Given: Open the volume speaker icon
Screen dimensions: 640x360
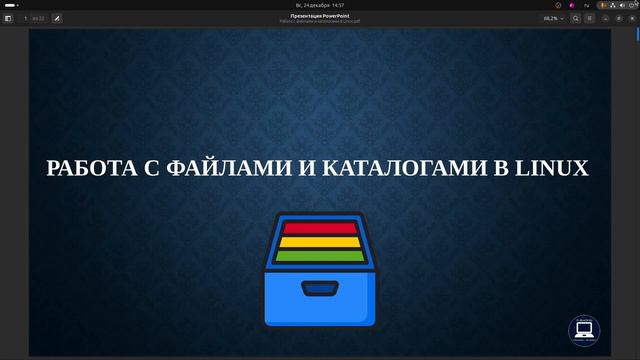Looking at the screenshot, I should [622, 5].
